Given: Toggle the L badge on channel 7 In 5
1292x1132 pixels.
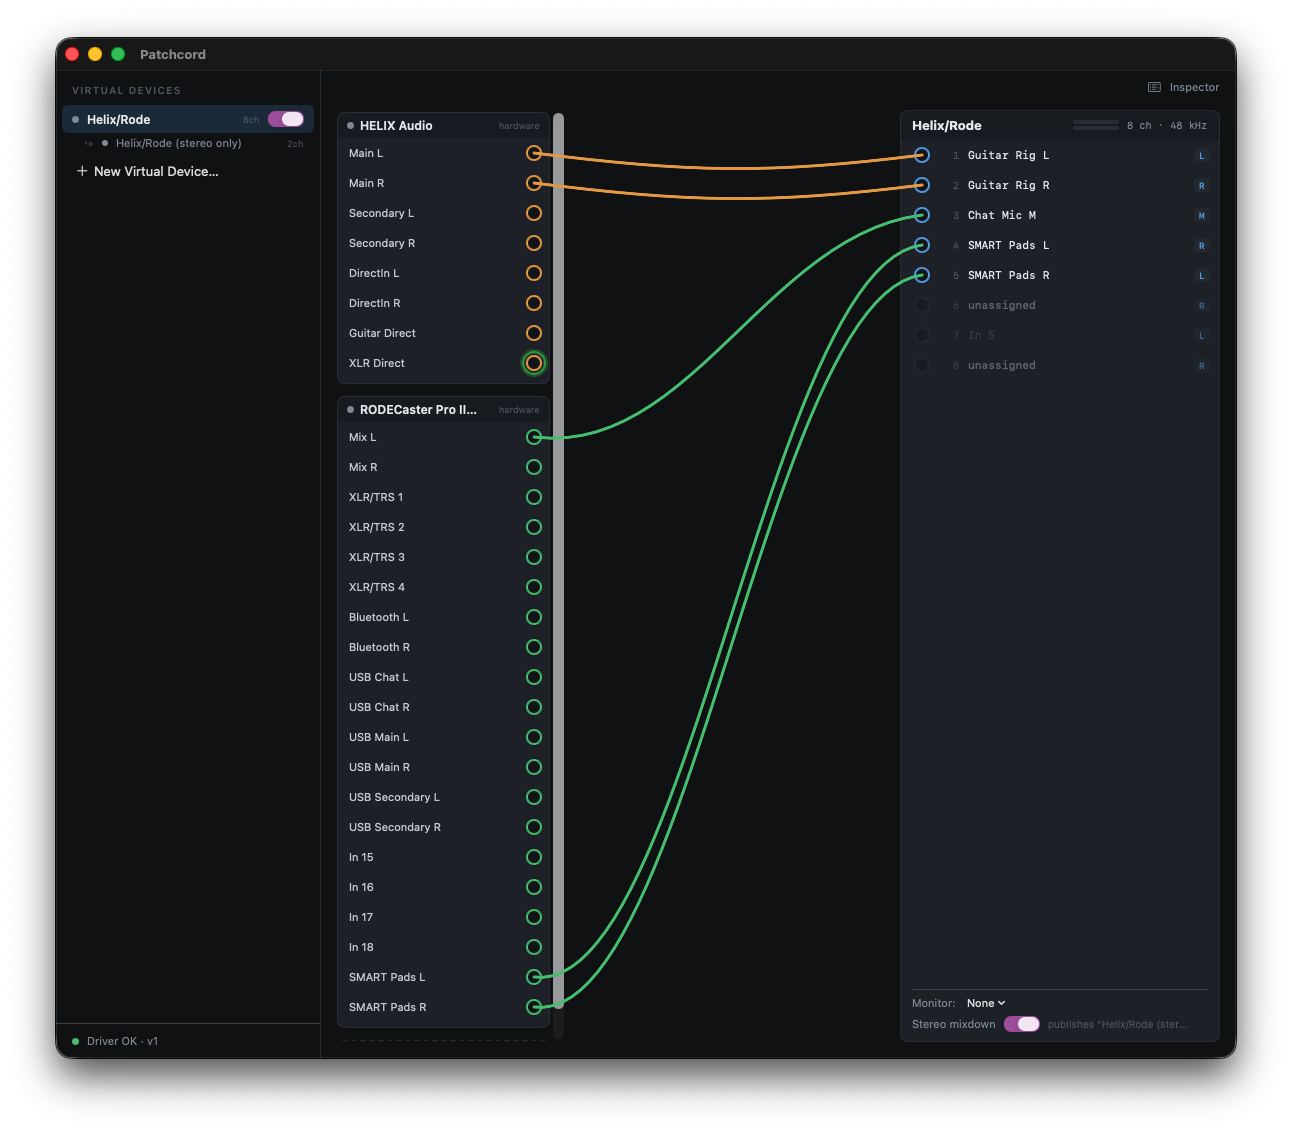Looking at the screenshot, I should 1202,336.
